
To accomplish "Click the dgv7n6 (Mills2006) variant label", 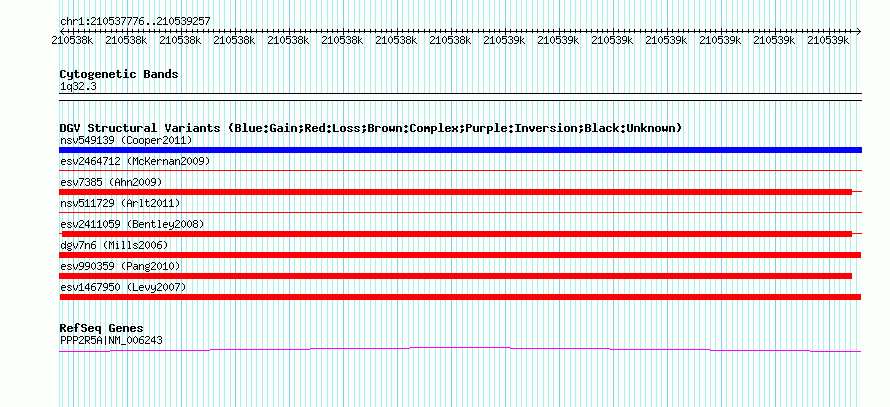I will tap(114, 245).
